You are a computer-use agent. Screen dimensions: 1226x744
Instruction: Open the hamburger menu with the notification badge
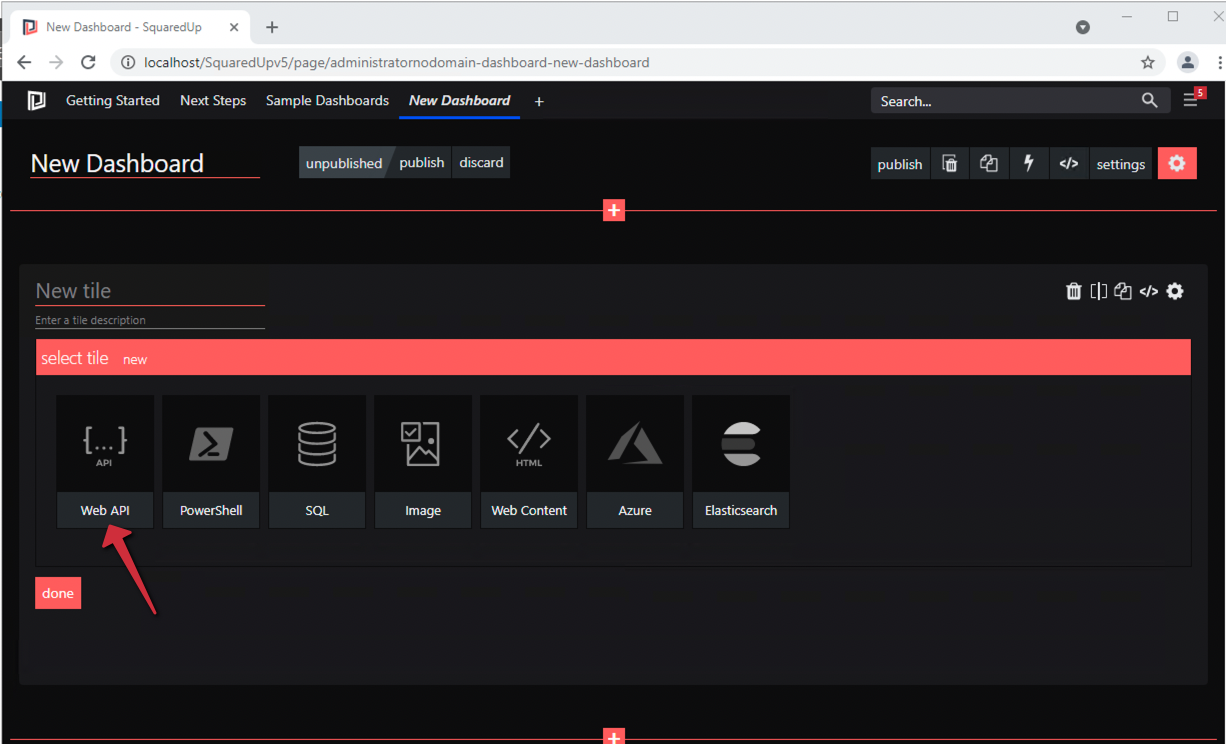click(x=1191, y=100)
